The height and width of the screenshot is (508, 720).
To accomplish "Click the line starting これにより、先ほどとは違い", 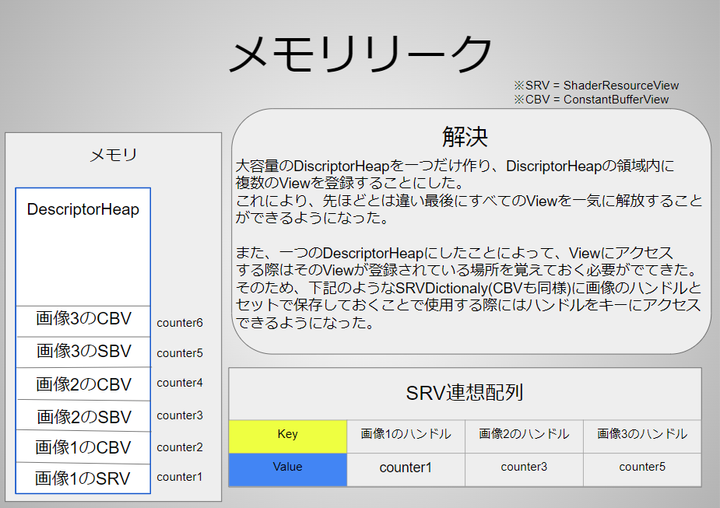I will [x=468, y=201].
